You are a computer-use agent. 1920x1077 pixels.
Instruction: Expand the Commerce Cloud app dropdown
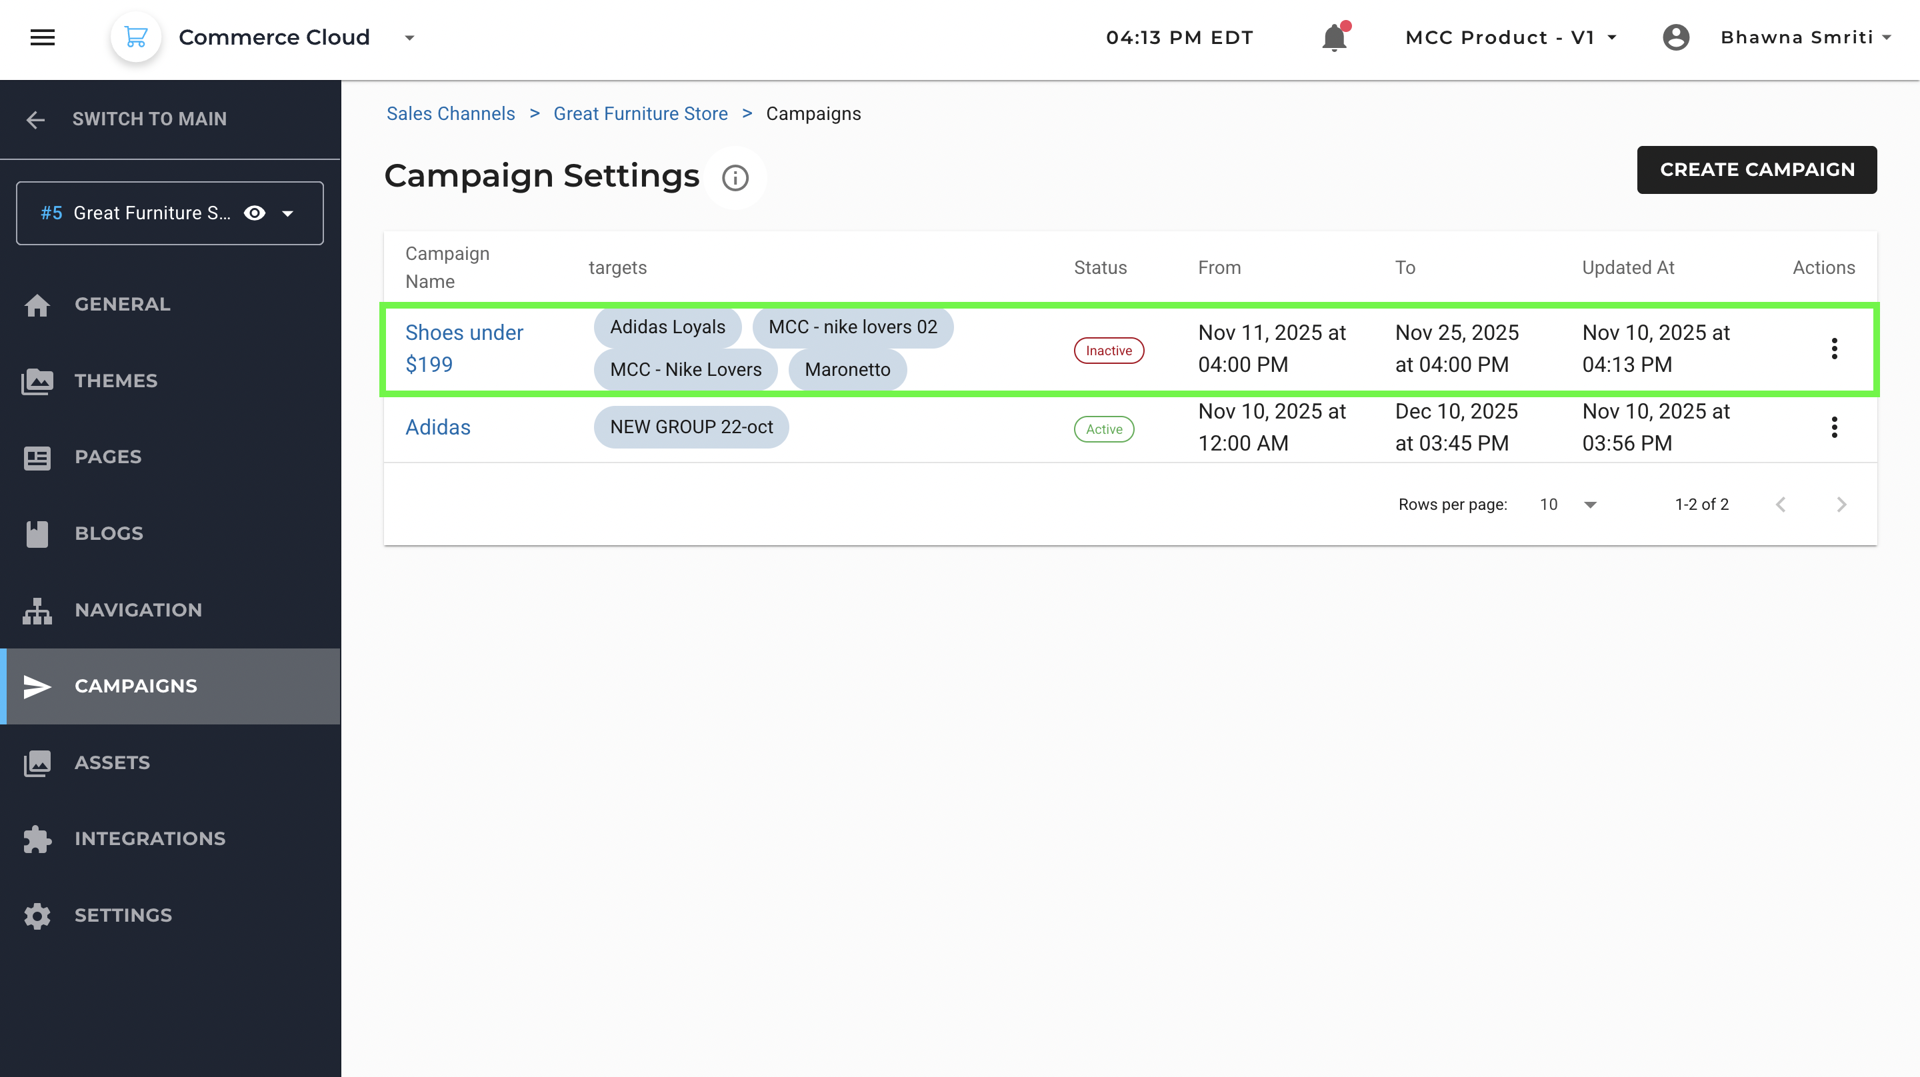point(409,38)
